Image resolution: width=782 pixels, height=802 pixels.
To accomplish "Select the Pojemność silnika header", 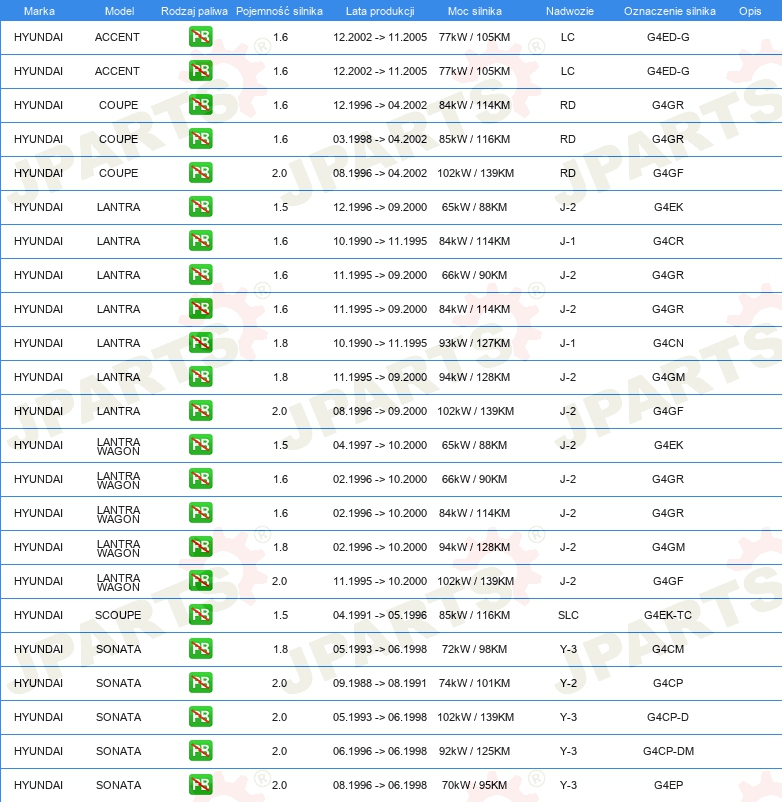I will point(279,11).
